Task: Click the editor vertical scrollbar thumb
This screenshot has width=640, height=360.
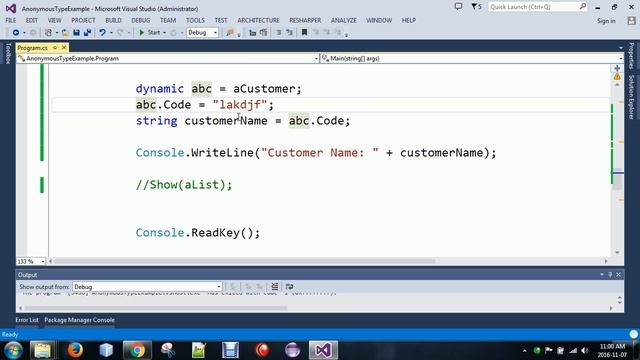Action: pos(617,178)
